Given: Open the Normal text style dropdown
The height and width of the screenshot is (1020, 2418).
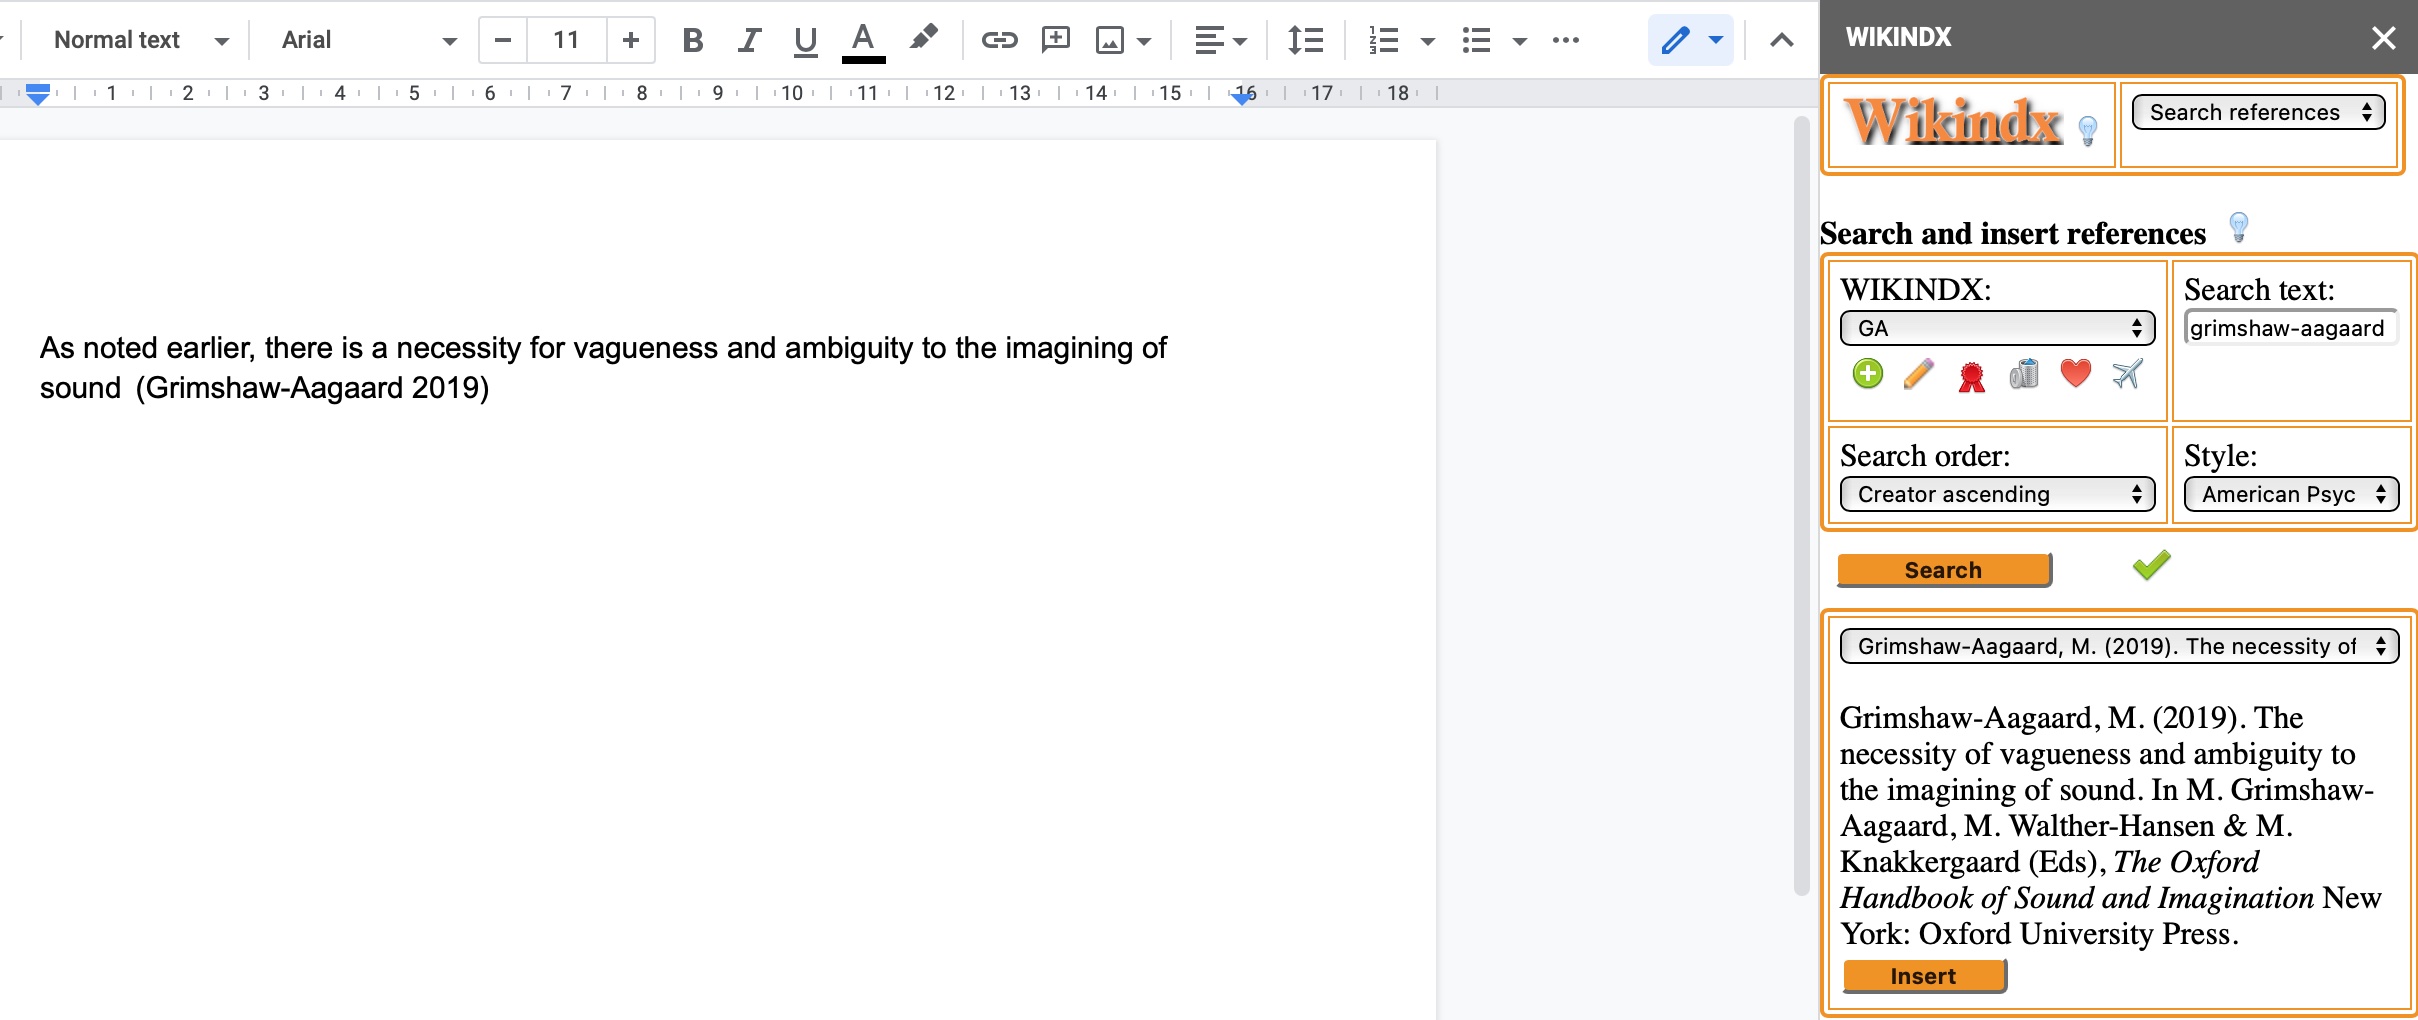Looking at the screenshot, I should tap(141, 40).
